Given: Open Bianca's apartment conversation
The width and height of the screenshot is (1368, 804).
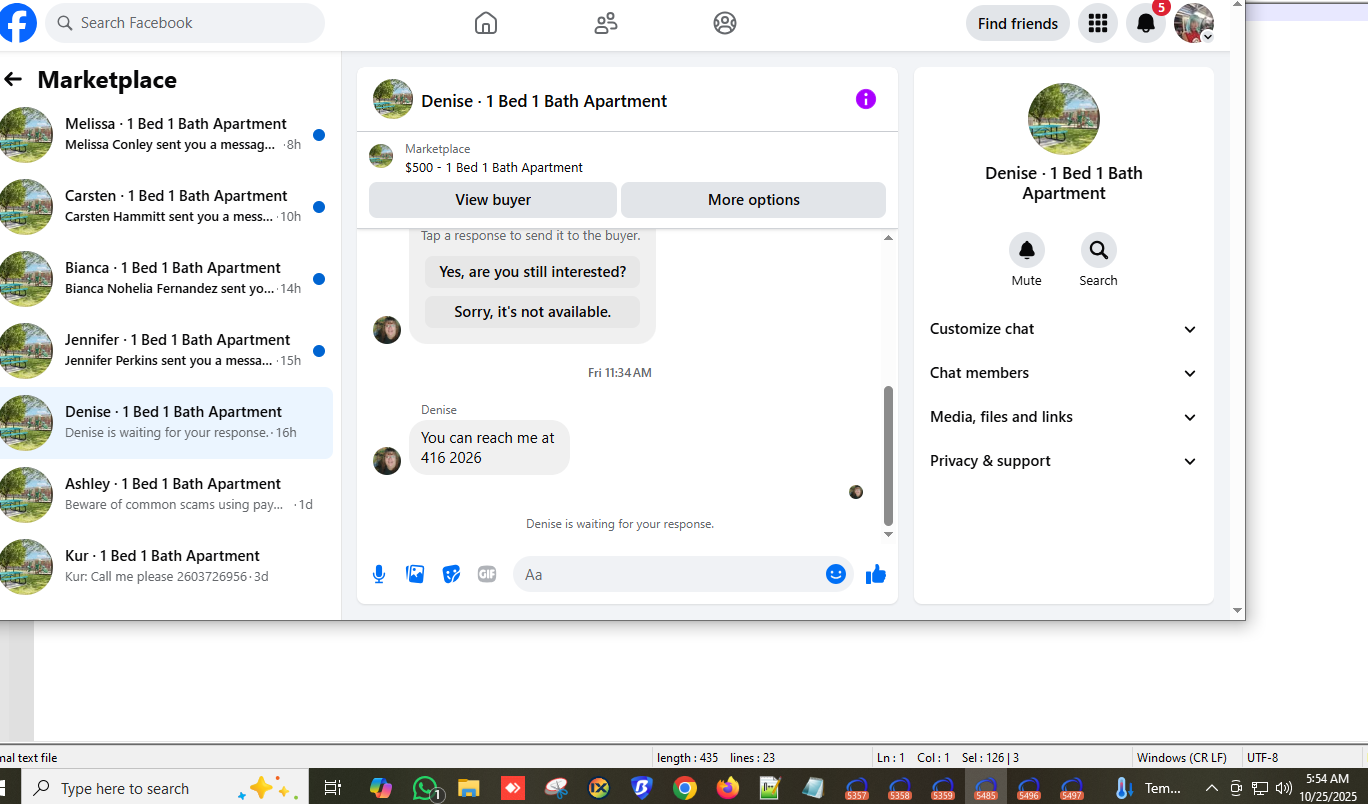Looking at the screenshot, I should point(164,279).
